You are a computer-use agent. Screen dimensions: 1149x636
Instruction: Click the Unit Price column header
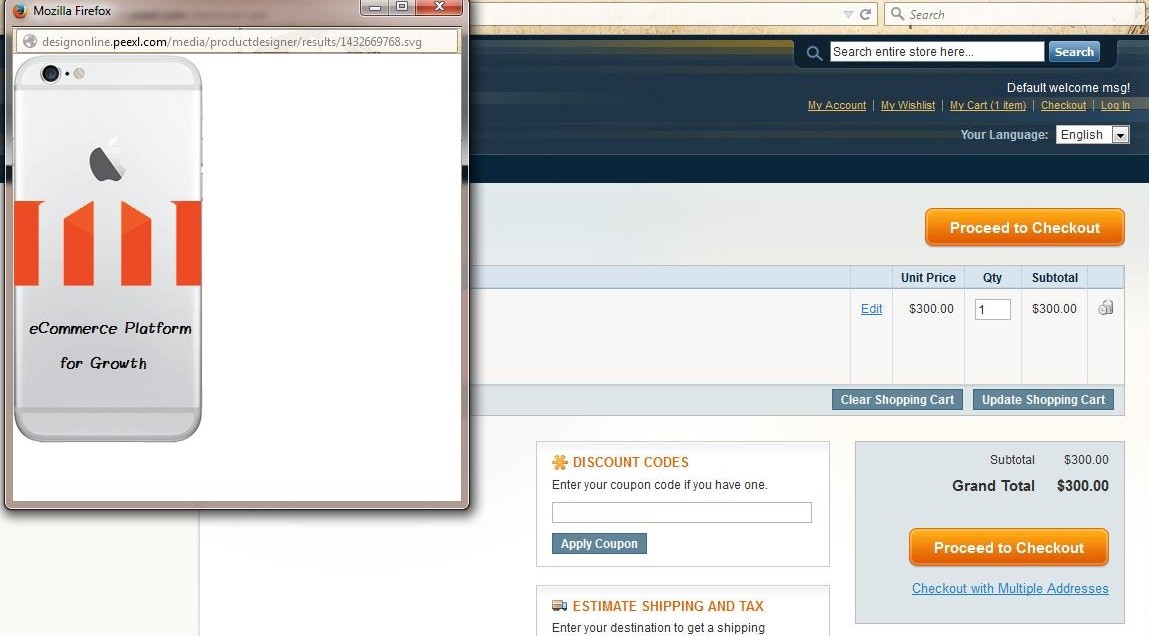[928, 278]
